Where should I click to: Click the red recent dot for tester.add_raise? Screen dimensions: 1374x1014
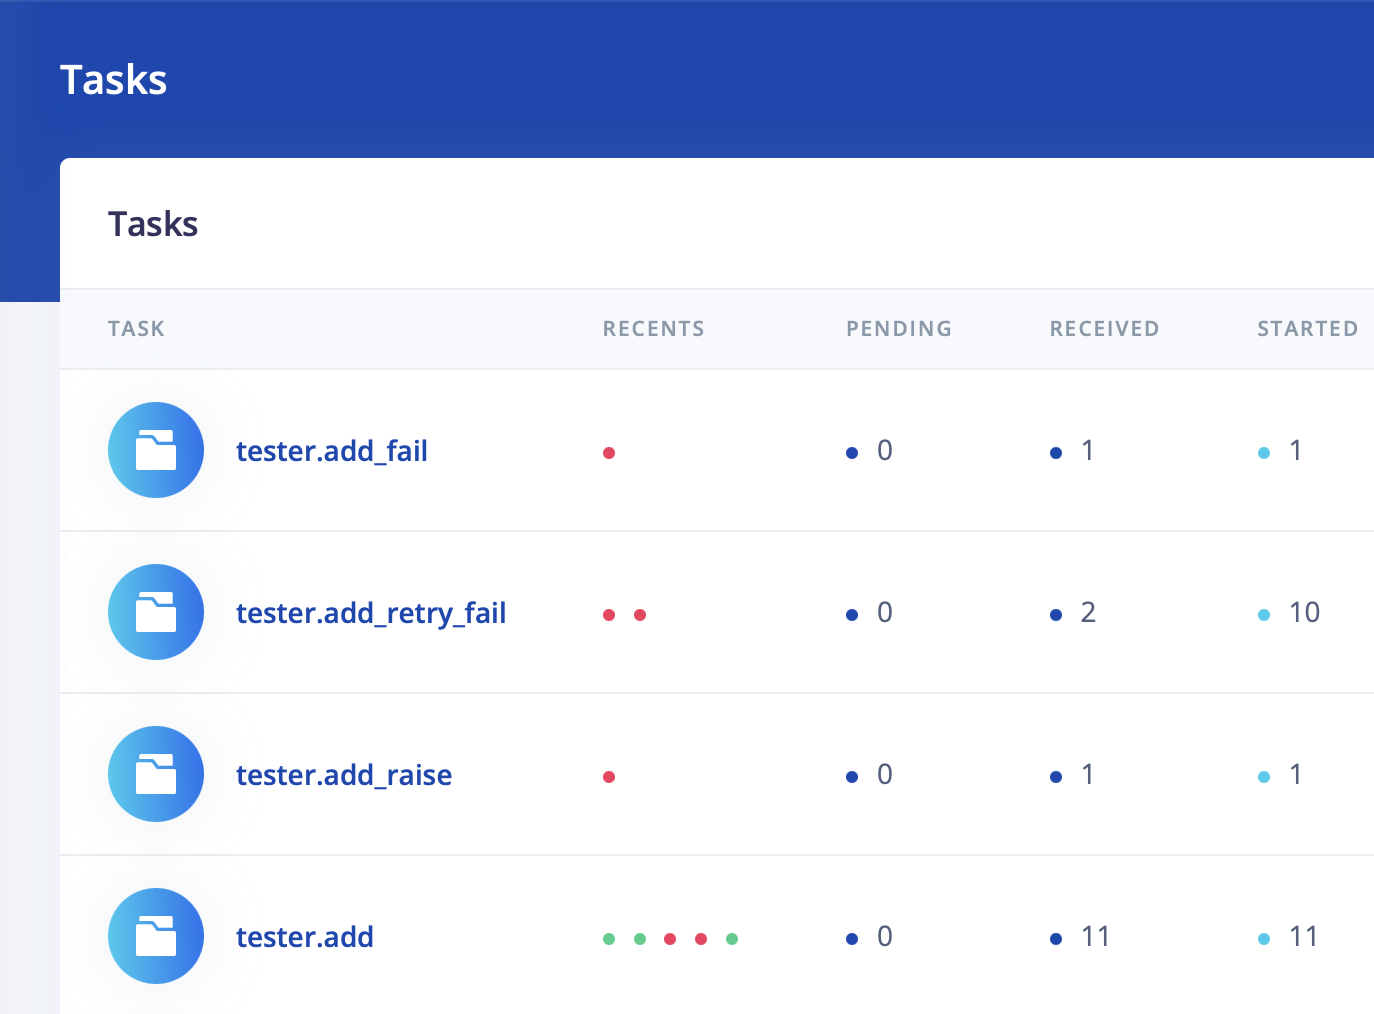pyautogui.click(x=609, y=777)
